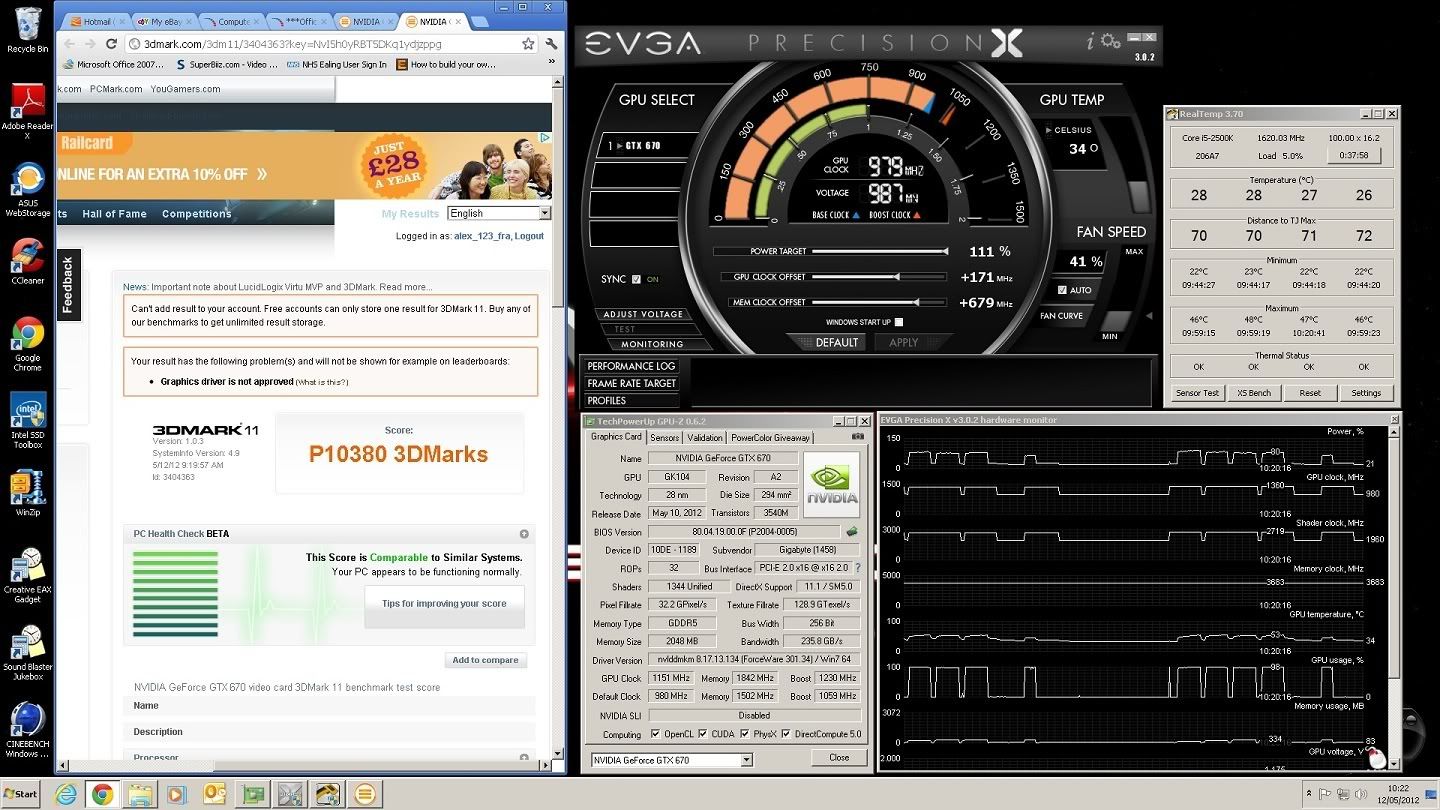Open Competitions menu on 3DMark site
Viewport: 1440px width, 810px height.
pos(197,214)
